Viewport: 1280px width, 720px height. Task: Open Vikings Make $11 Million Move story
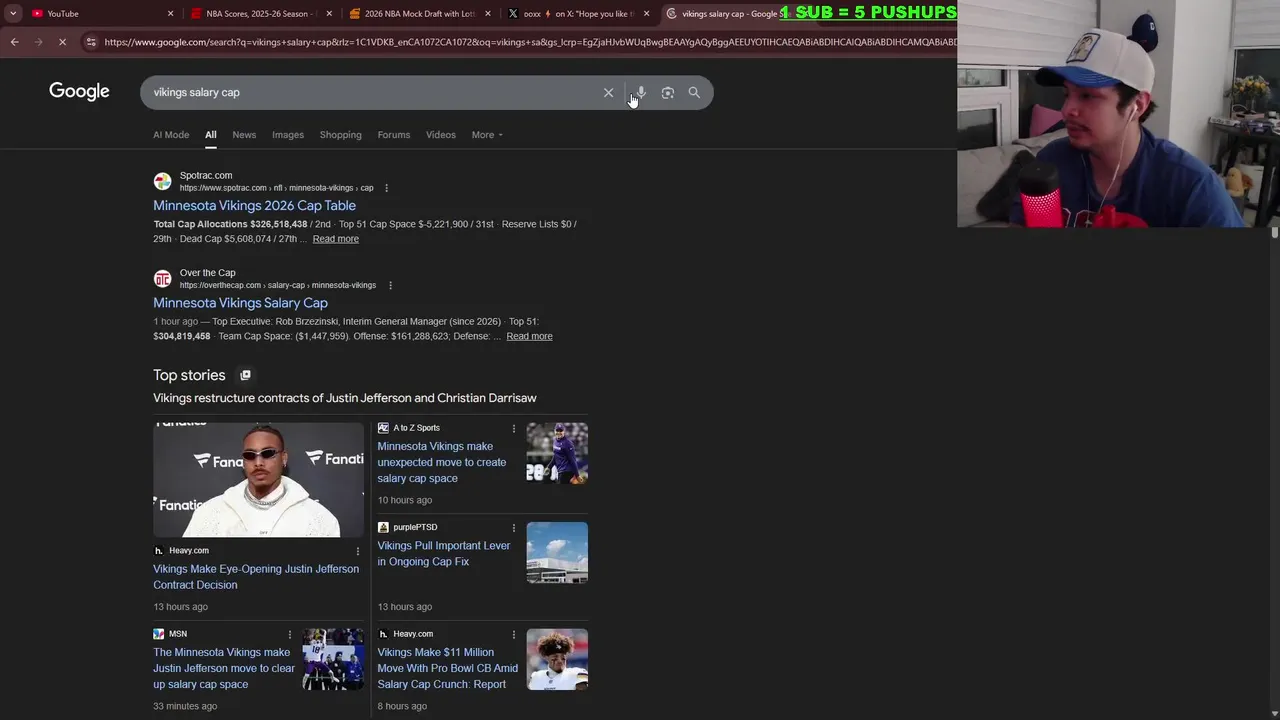pos(447,668)
